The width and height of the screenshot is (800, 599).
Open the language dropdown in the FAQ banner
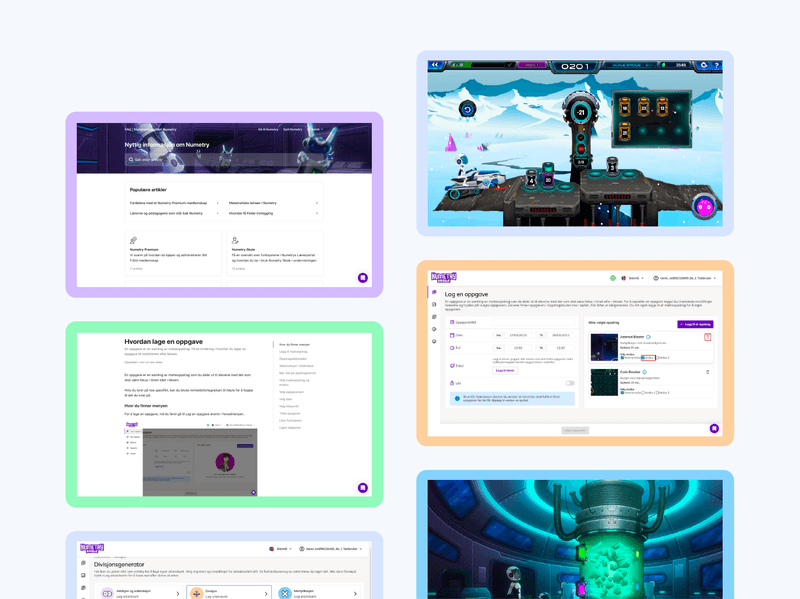pyautogui.click(x=316, y=130)
